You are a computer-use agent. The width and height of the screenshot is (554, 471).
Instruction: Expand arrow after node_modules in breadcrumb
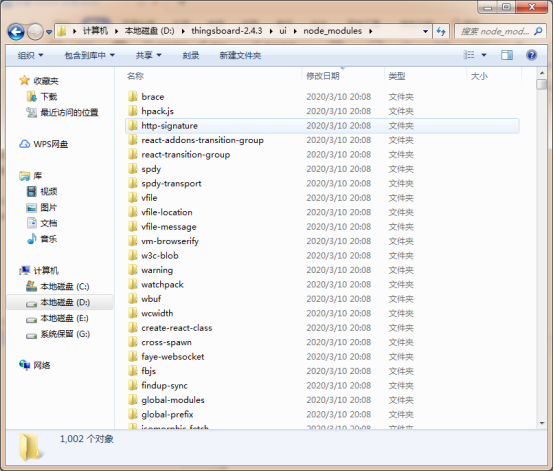point(371,31)
